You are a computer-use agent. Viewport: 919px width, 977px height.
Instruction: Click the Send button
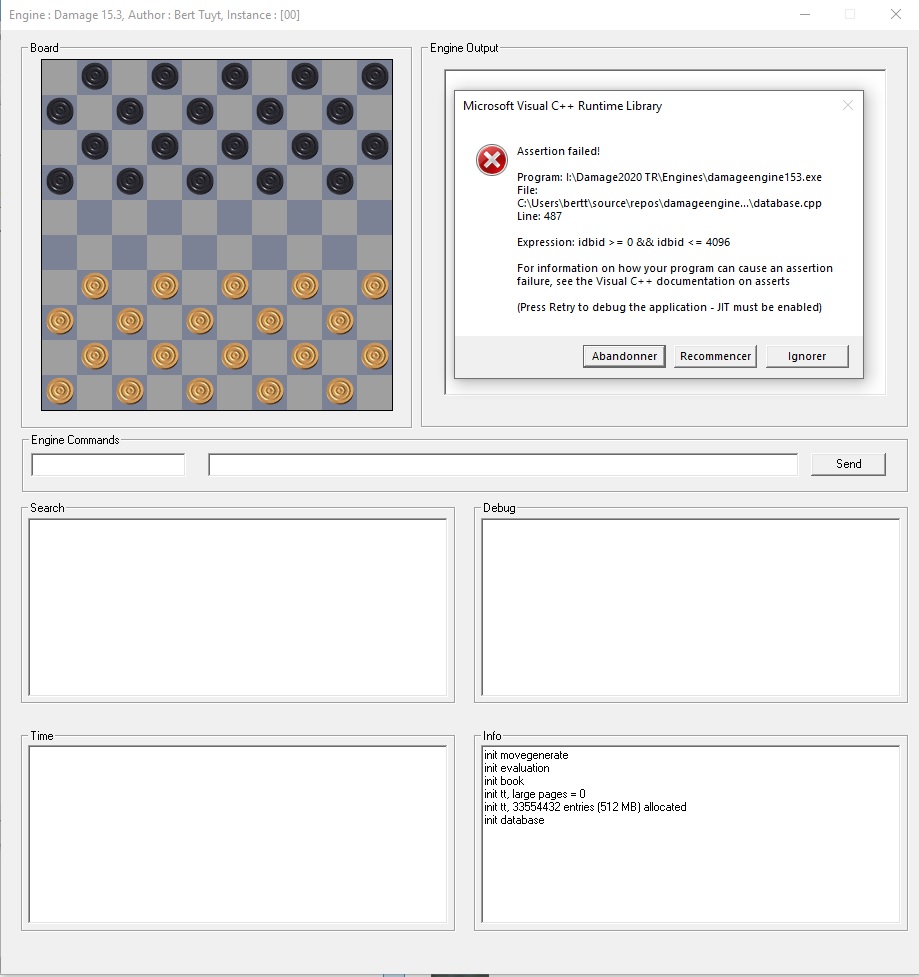point(848,464)
